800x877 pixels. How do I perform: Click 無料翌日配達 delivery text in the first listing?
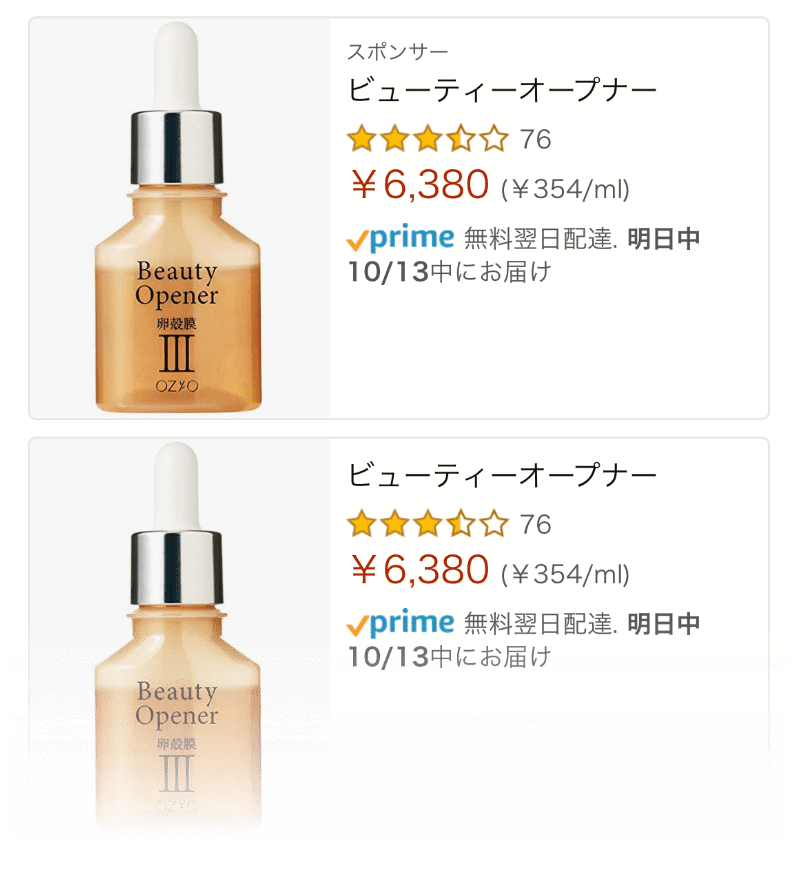[540, 239]
